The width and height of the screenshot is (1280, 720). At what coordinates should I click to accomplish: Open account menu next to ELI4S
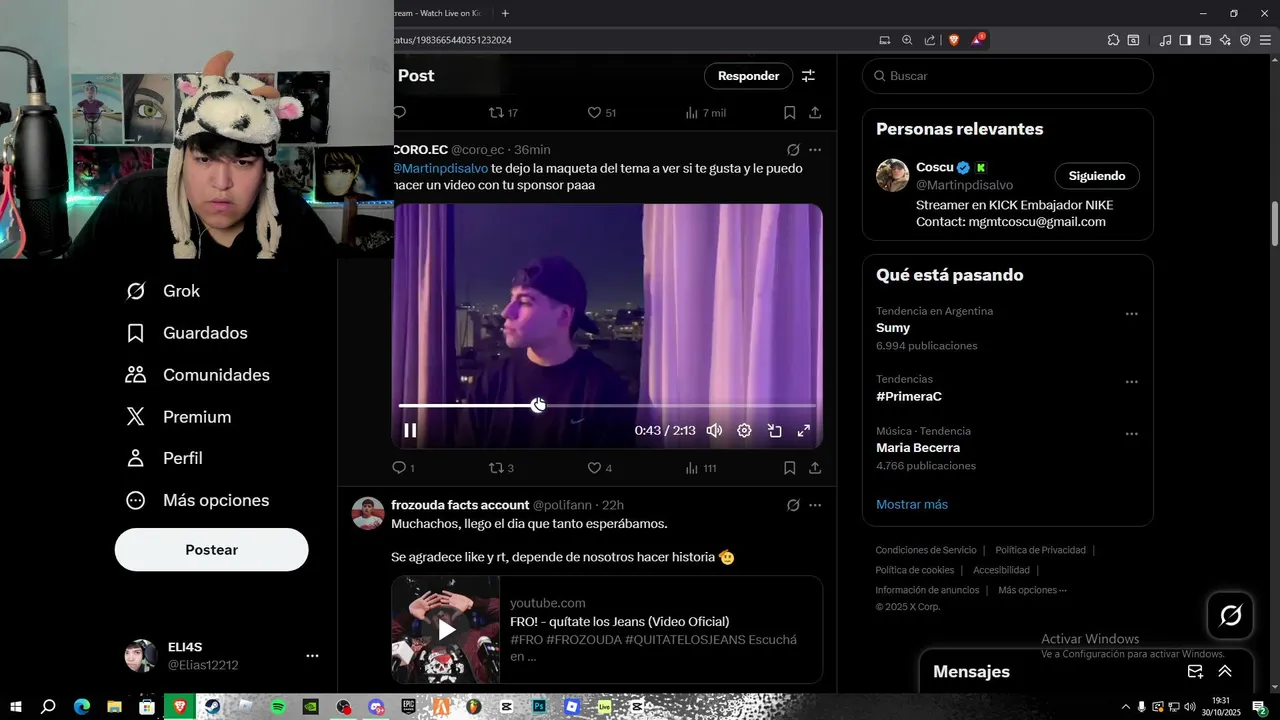tap(312, 656)
